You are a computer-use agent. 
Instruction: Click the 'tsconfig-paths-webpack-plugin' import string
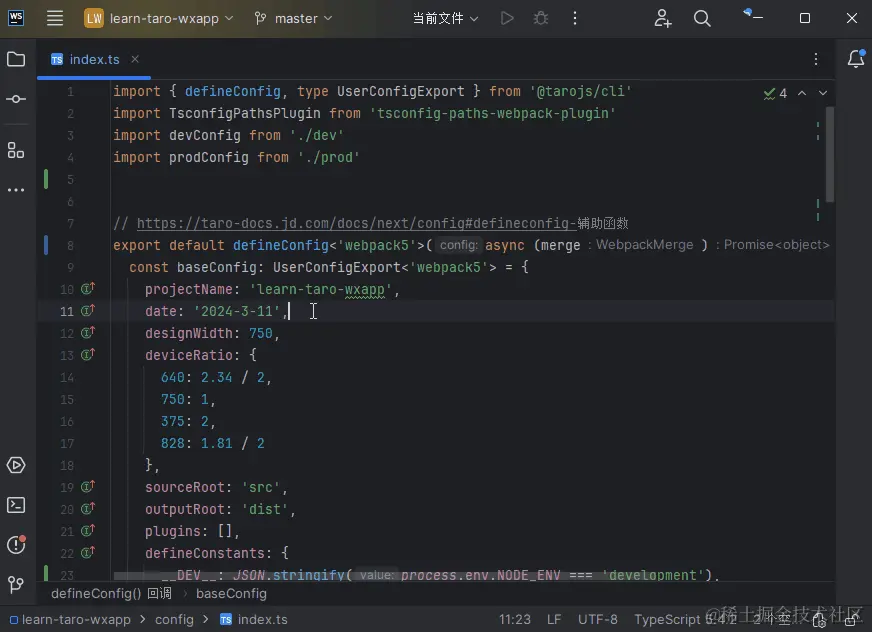coord(492,113)
